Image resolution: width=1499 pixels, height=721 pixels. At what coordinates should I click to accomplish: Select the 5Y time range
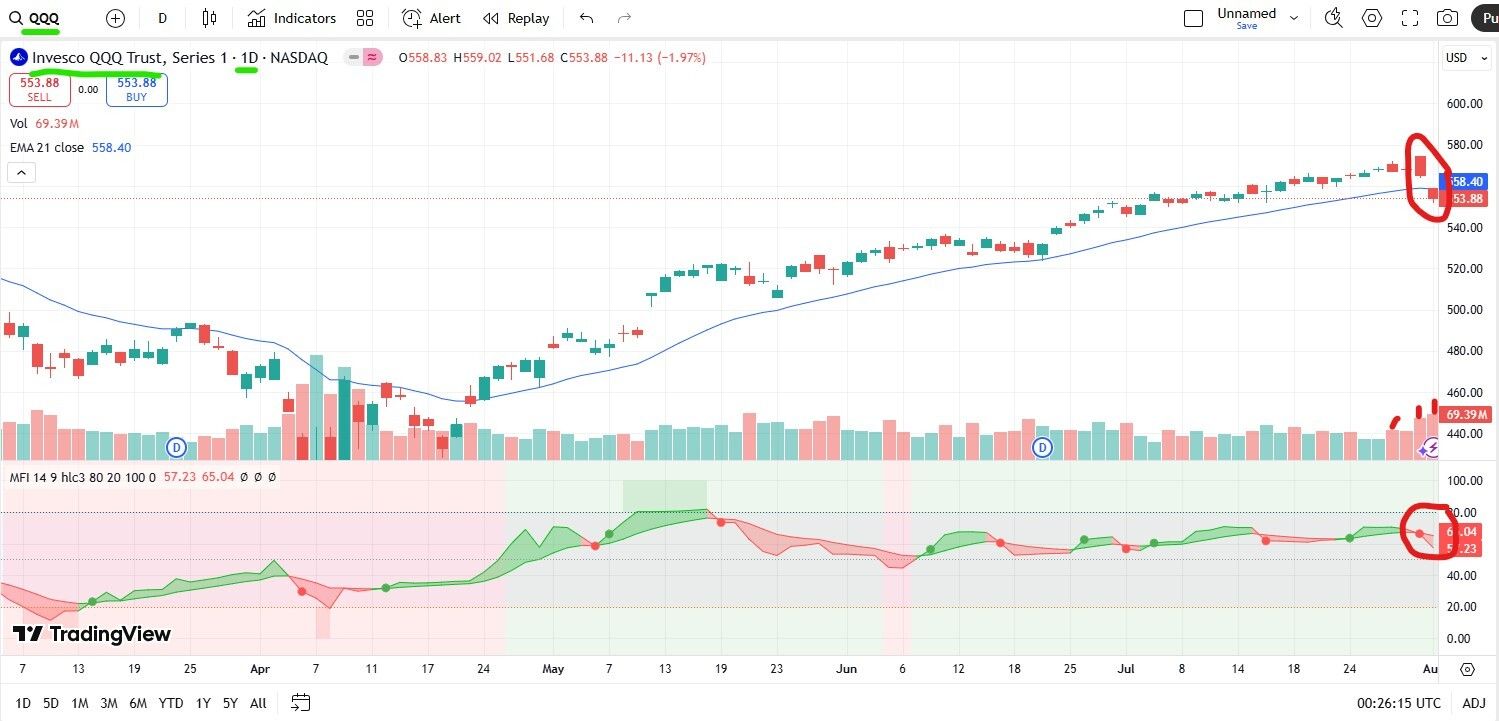pyautogui.click(x=230, y=703)
